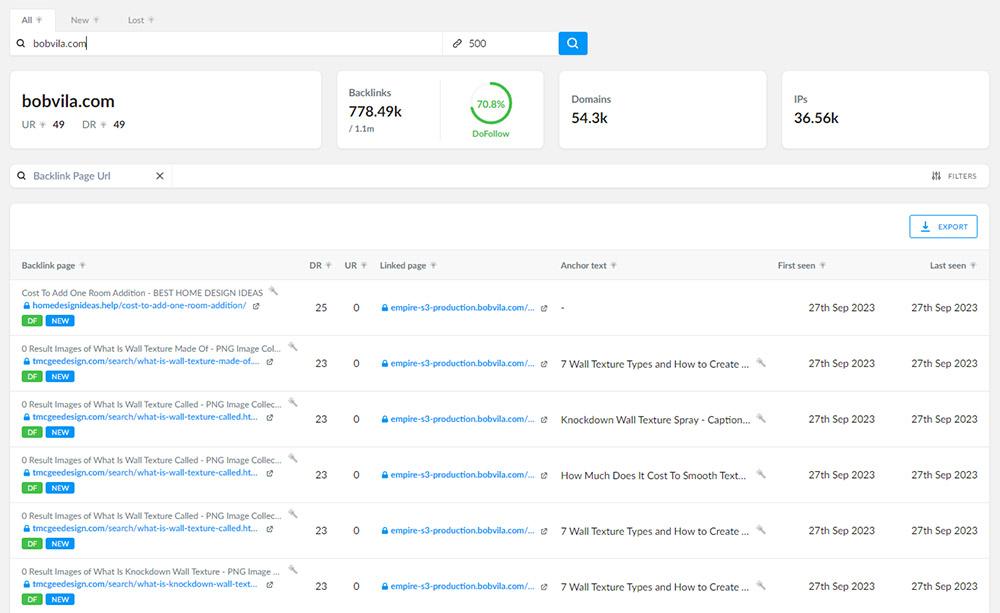Open tmcgeedesign what-is-wall-texture-made-of link

point(146,361)
